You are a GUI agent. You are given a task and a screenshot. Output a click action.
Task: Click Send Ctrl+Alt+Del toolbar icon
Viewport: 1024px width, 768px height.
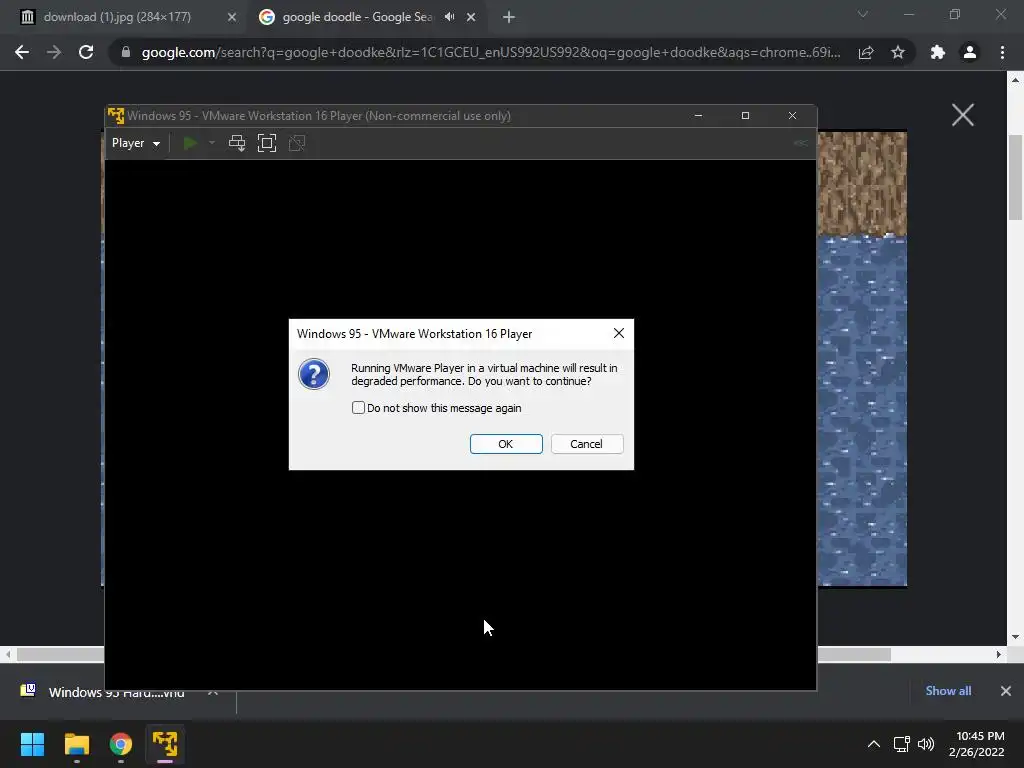237,143
